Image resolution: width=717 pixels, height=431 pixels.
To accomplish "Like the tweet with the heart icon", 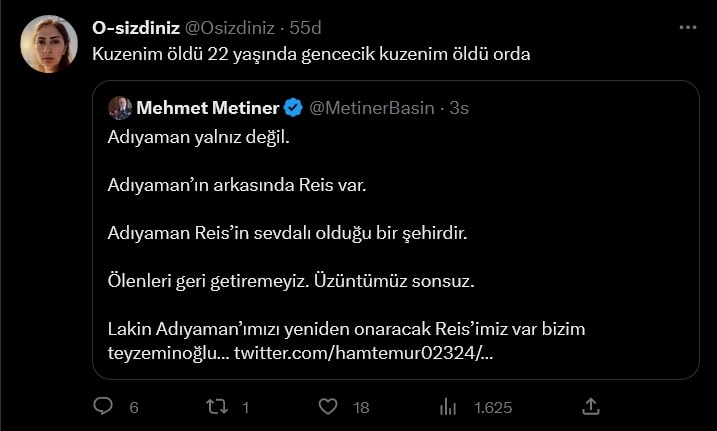I will tap(328, 406).
